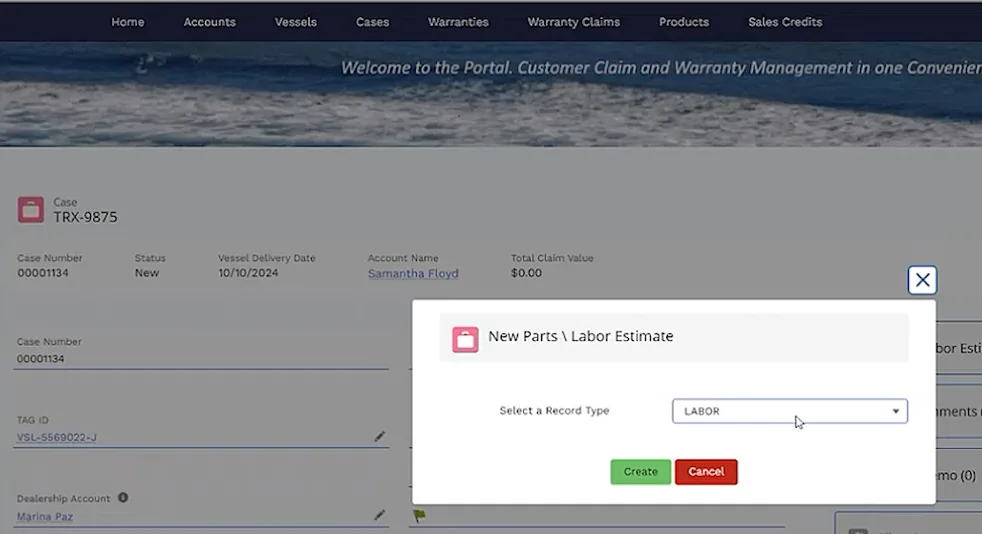Switch to the Warranty Claims tab

tap(573, 22)
